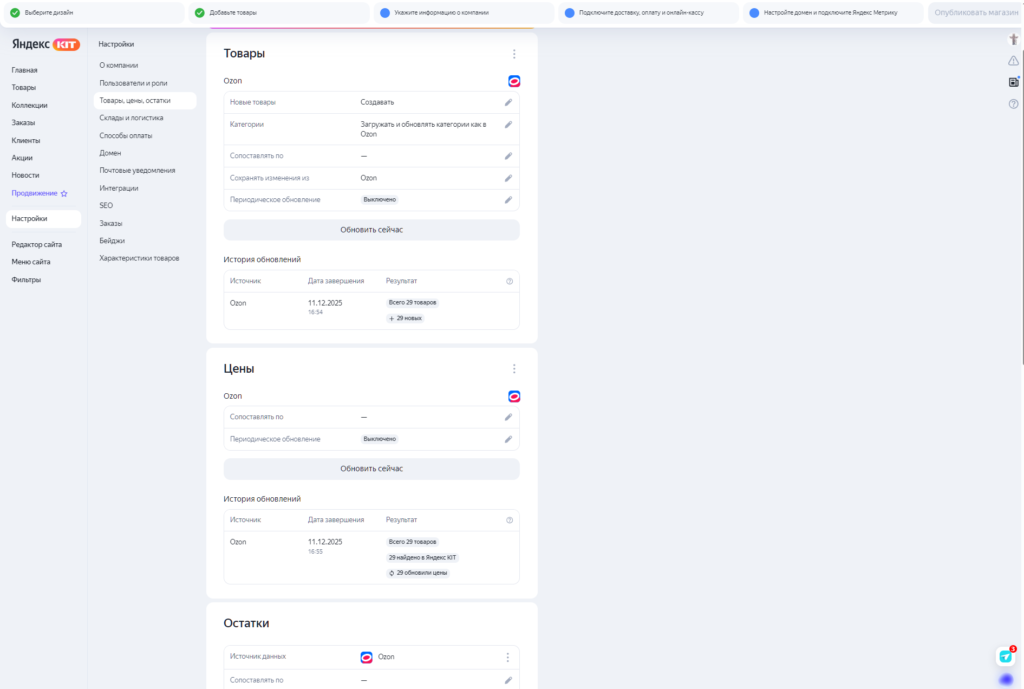Open the 'Добавьте товары' onboarding step
This screenshot has height=689, width=1024.
click(279, 12)
